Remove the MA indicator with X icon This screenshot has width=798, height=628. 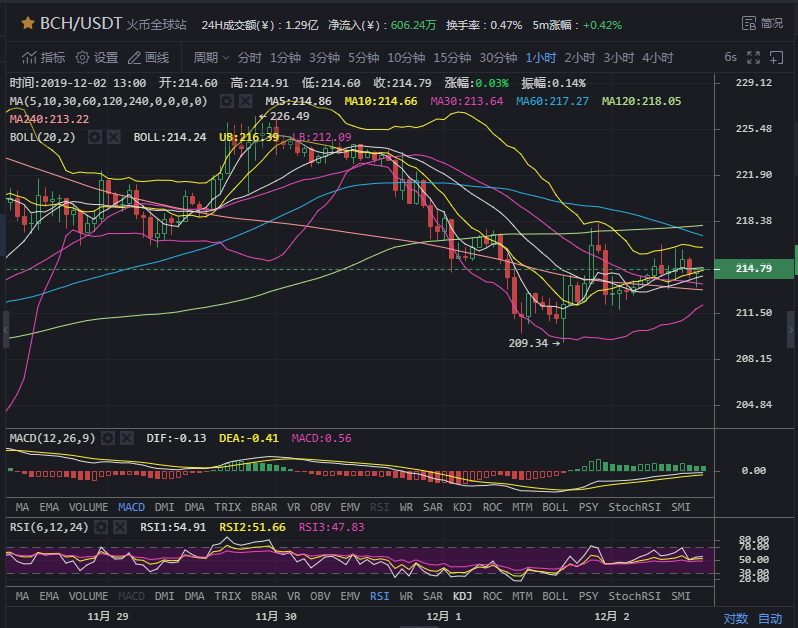click(x=245, y=101)
